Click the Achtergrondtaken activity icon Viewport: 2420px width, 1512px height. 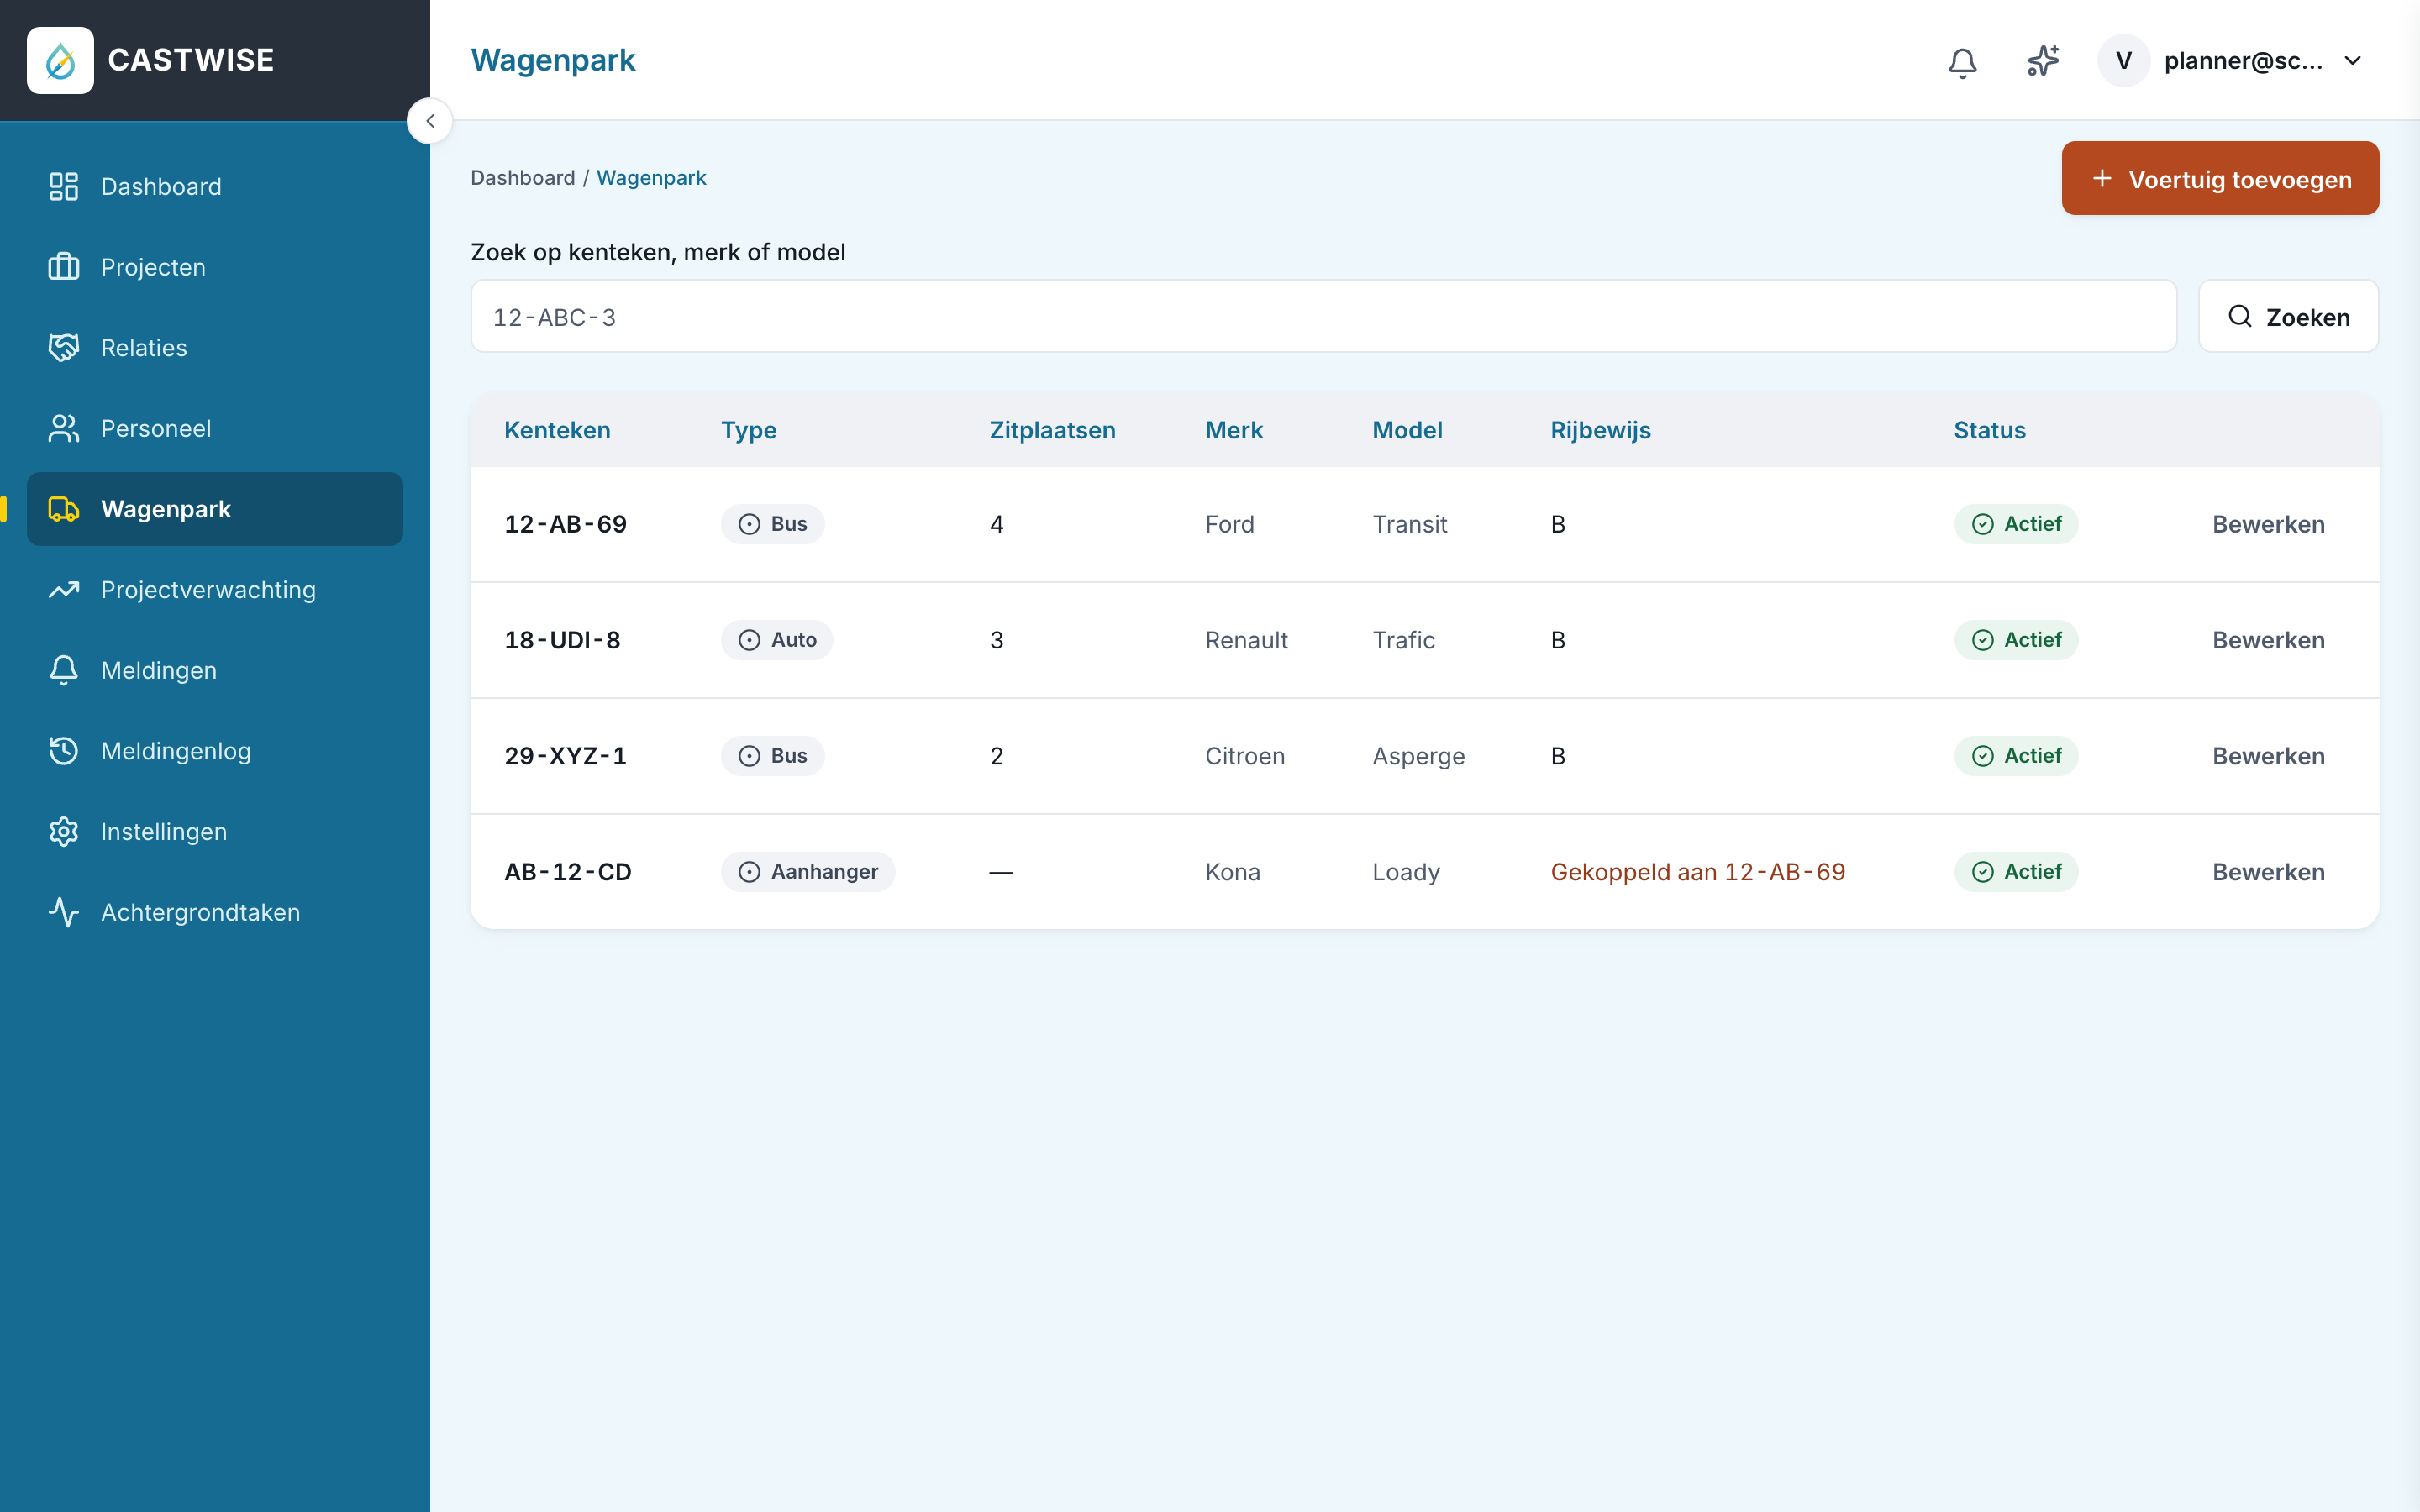tap(64, 912)
